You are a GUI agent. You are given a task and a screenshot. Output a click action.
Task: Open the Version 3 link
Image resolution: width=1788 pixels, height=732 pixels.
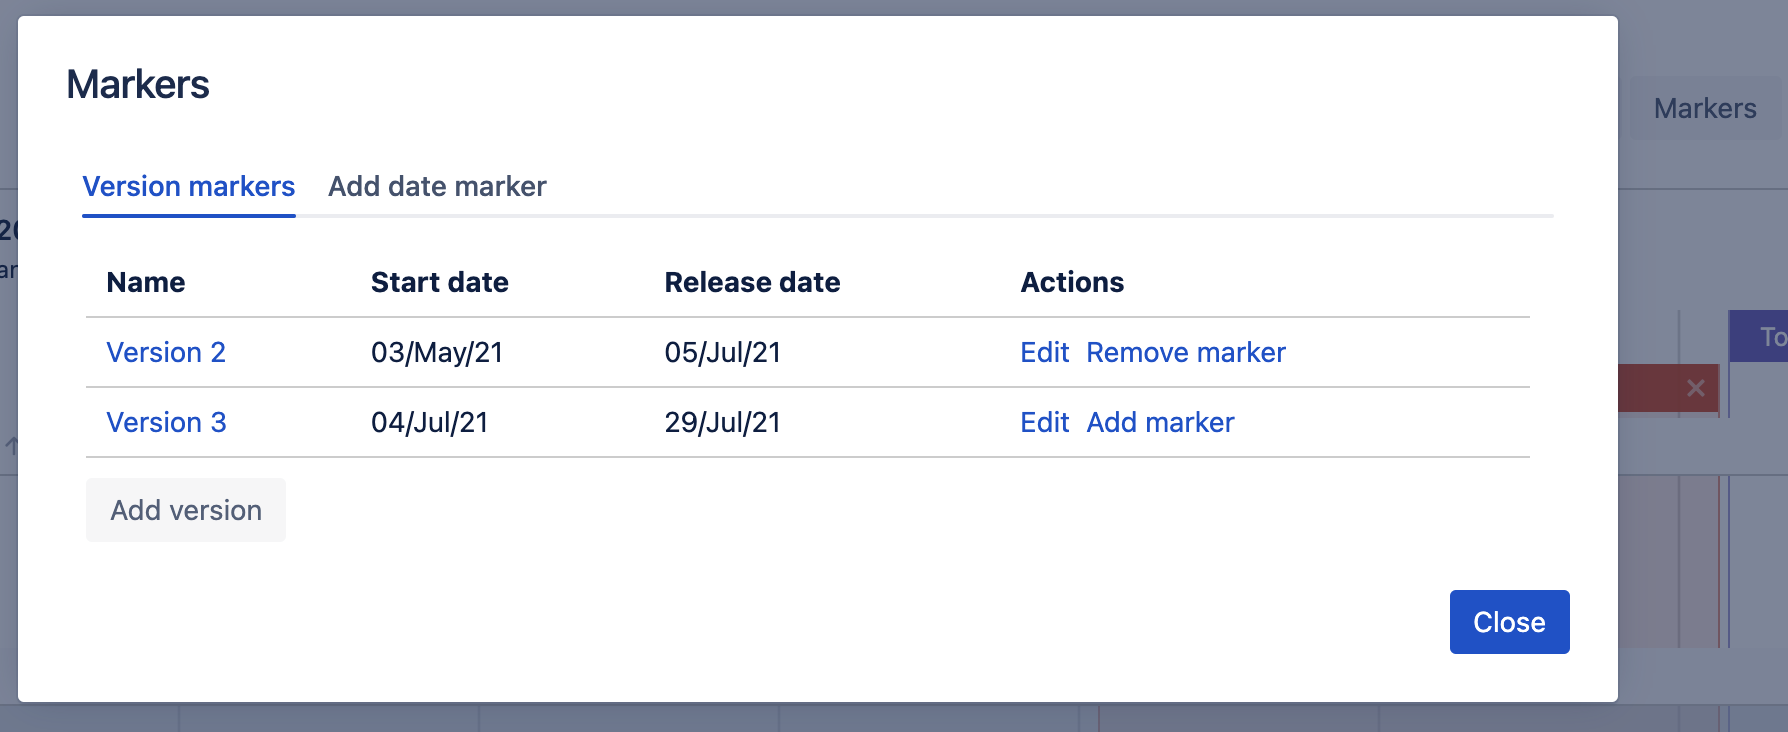166,423
